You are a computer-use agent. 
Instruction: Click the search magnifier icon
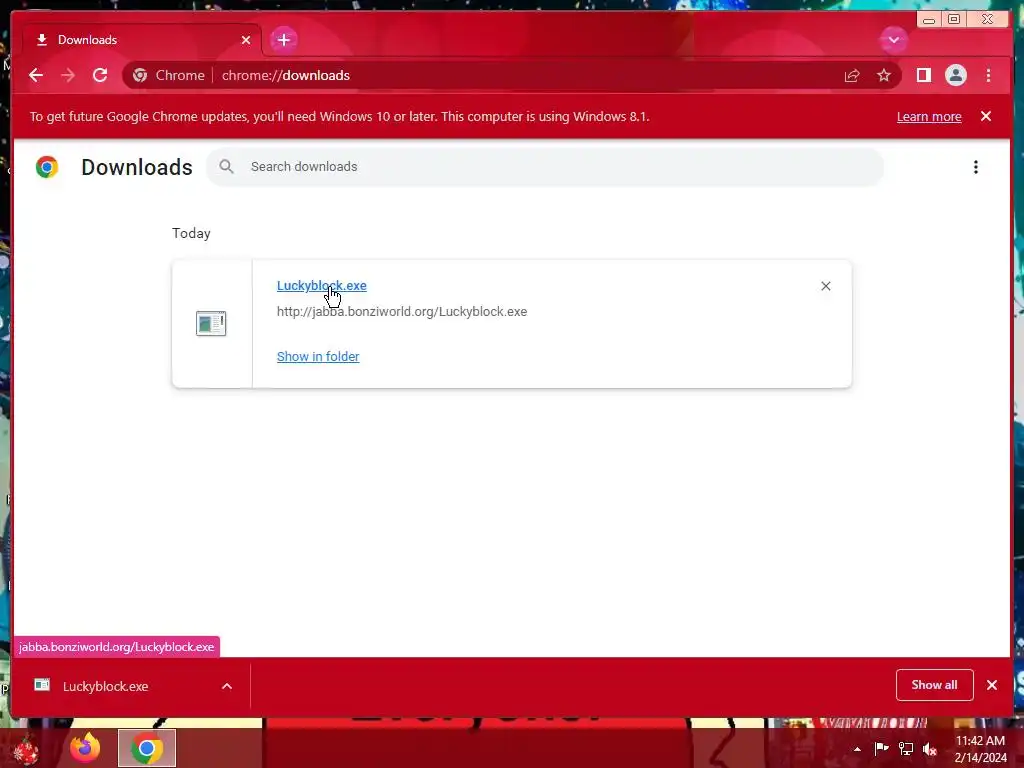tap(226, 167)
